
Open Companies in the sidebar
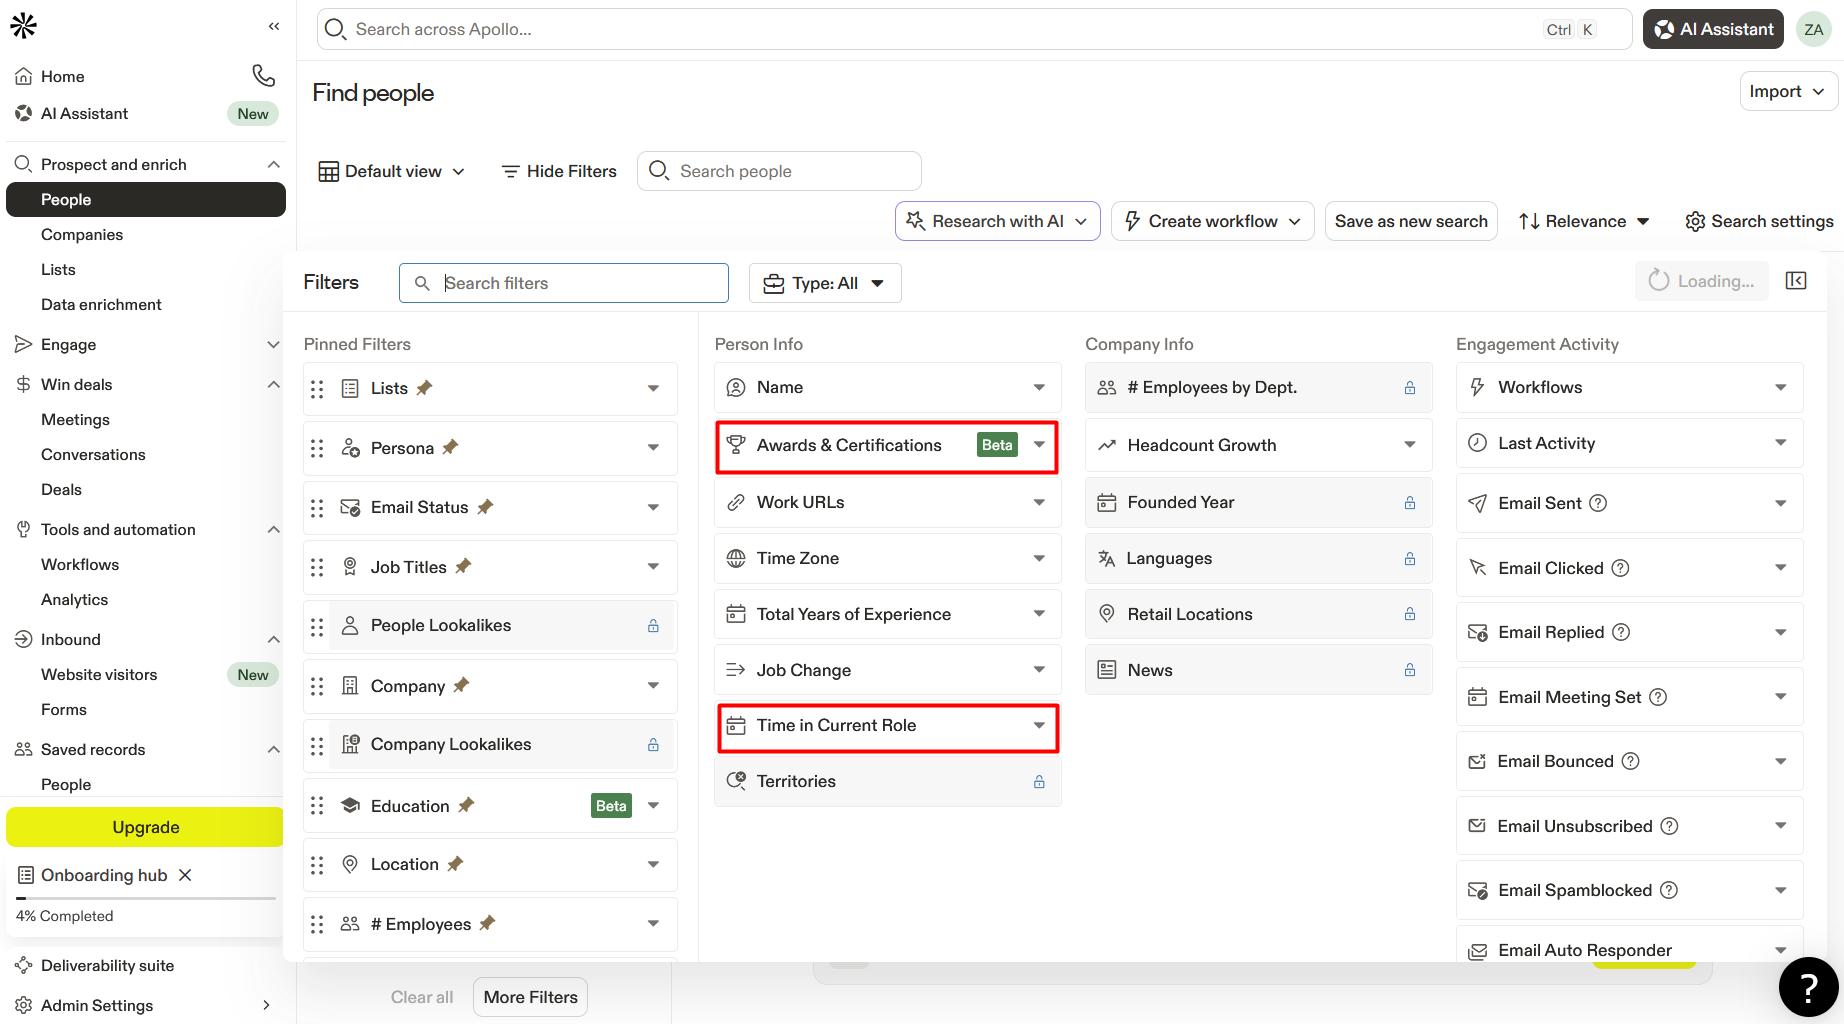coord(82,234)
